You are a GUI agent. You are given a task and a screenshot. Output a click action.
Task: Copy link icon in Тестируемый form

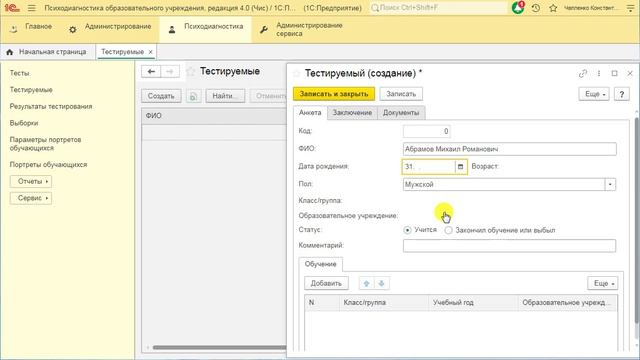[x=582, y=73]
